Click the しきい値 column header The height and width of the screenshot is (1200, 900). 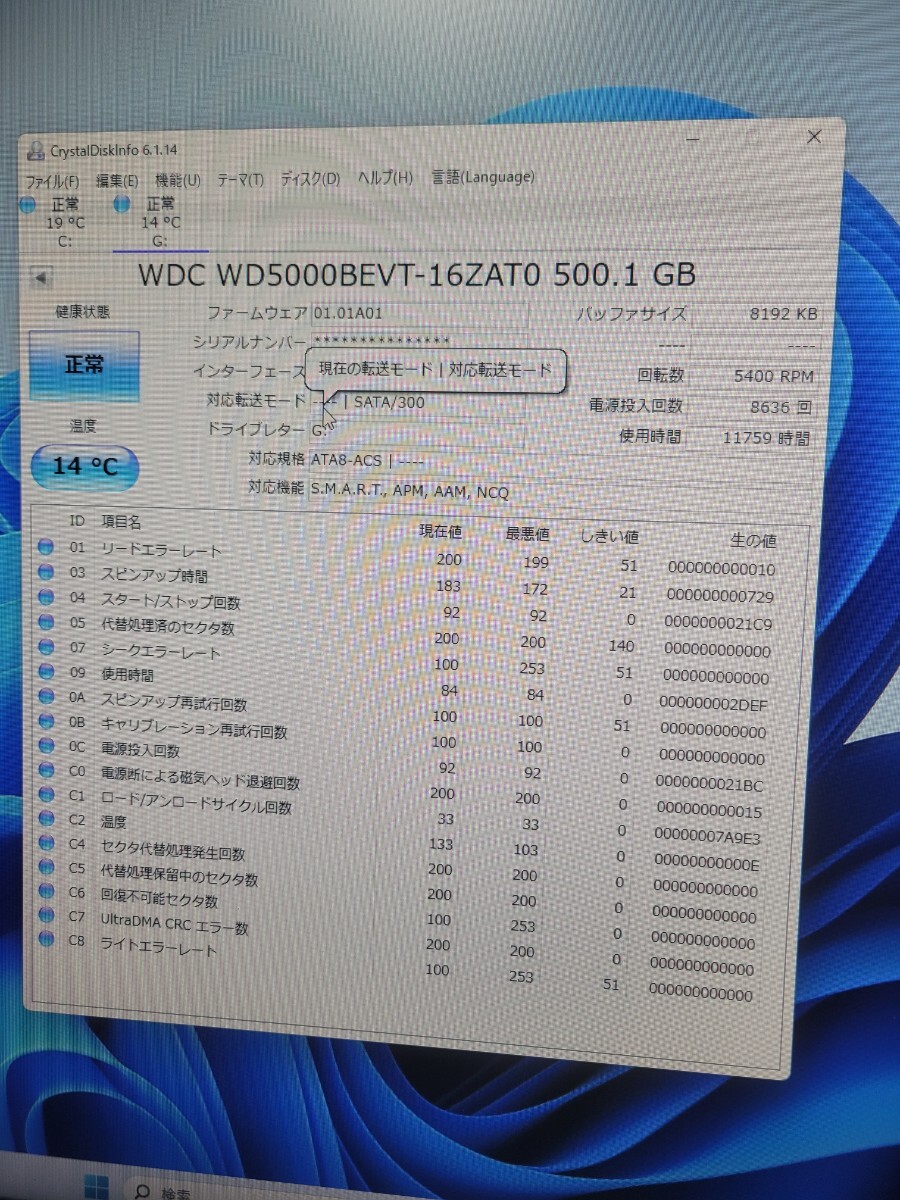609,537
